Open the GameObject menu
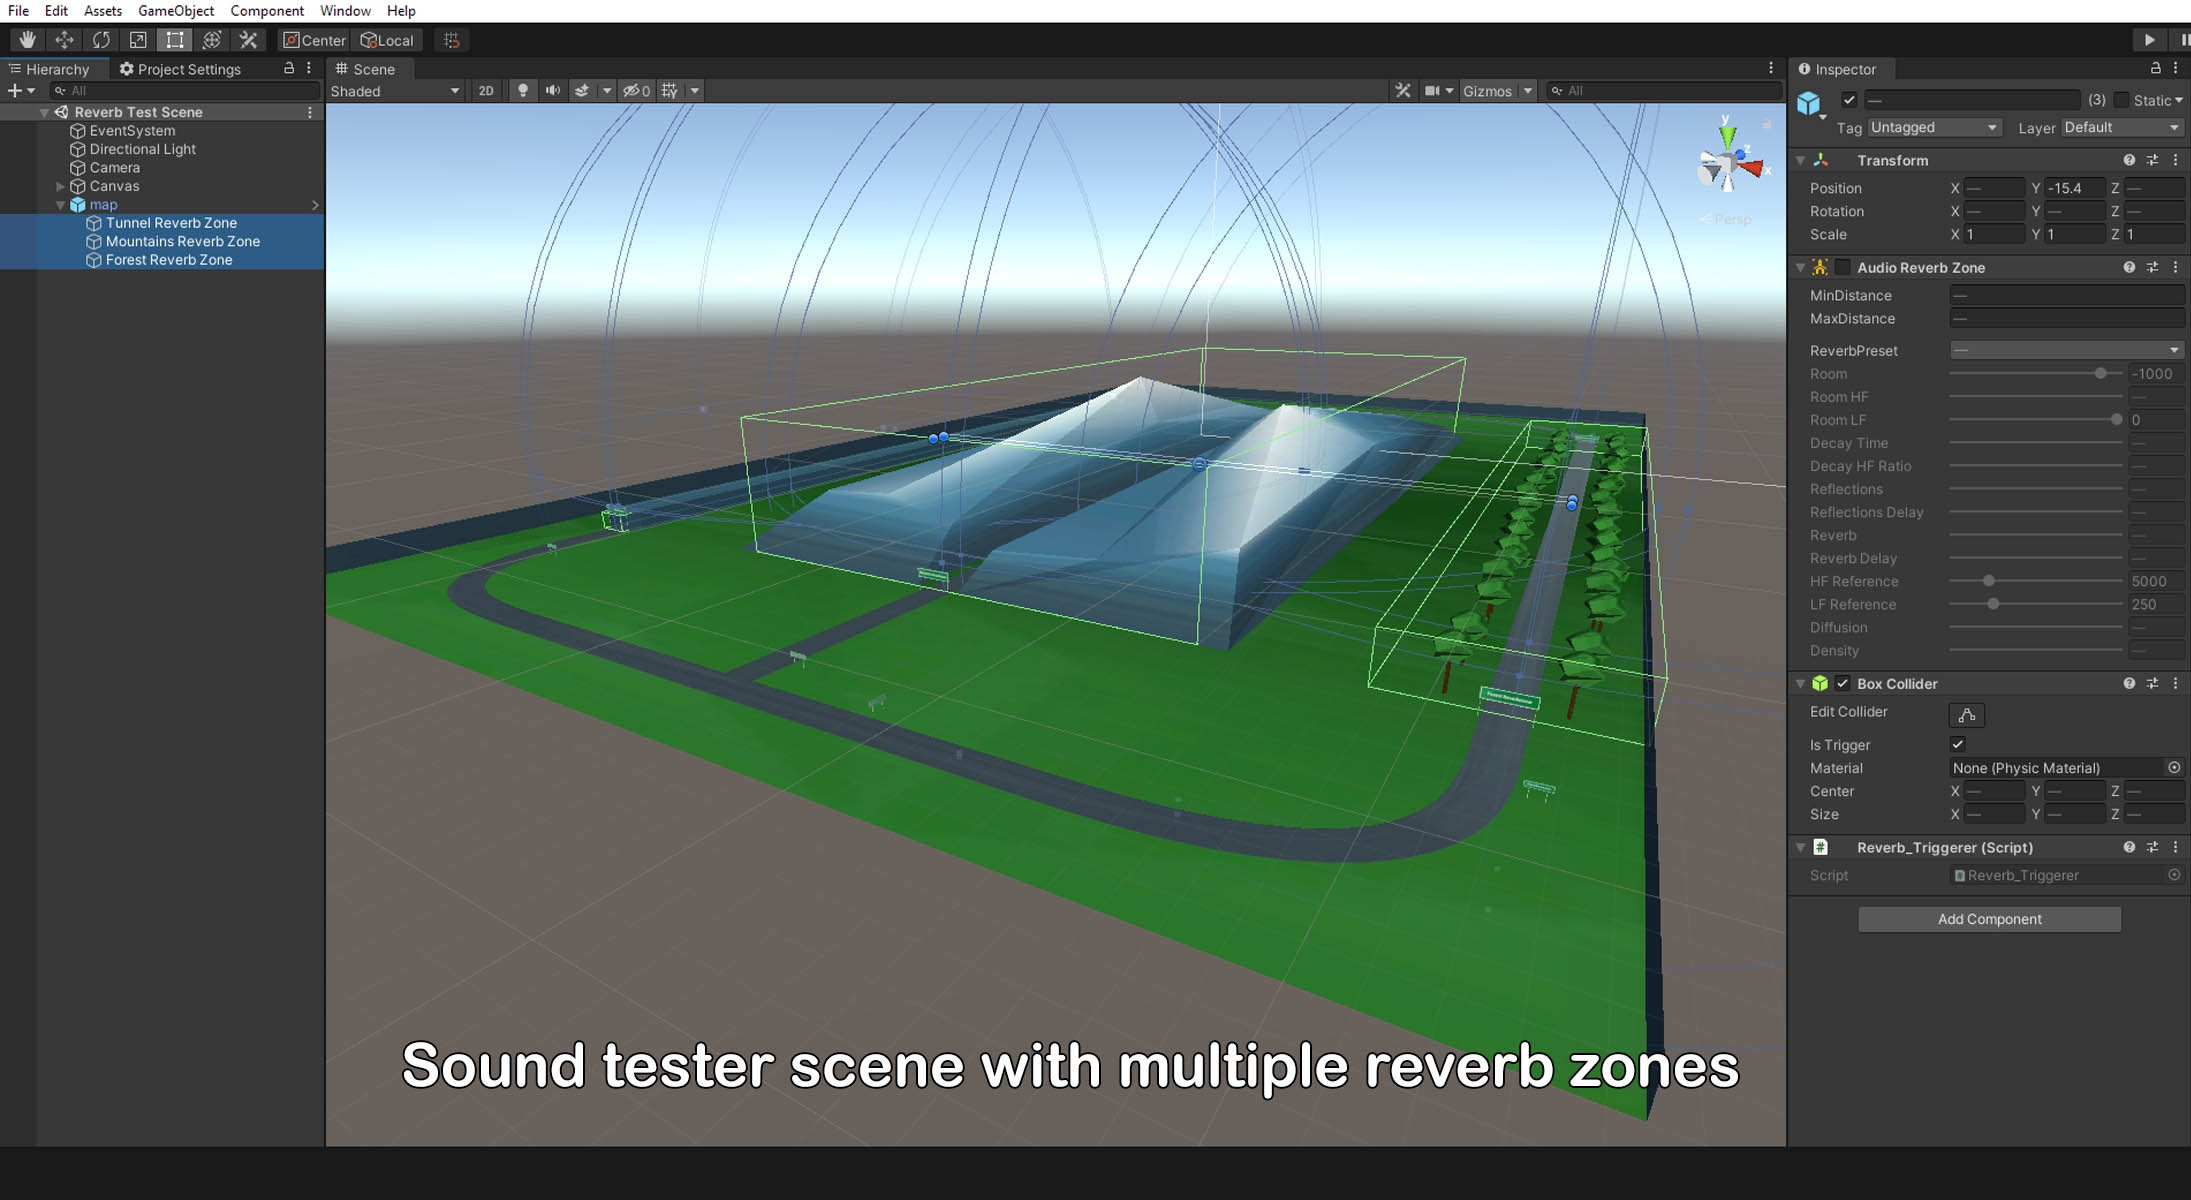 coord(175,11)
